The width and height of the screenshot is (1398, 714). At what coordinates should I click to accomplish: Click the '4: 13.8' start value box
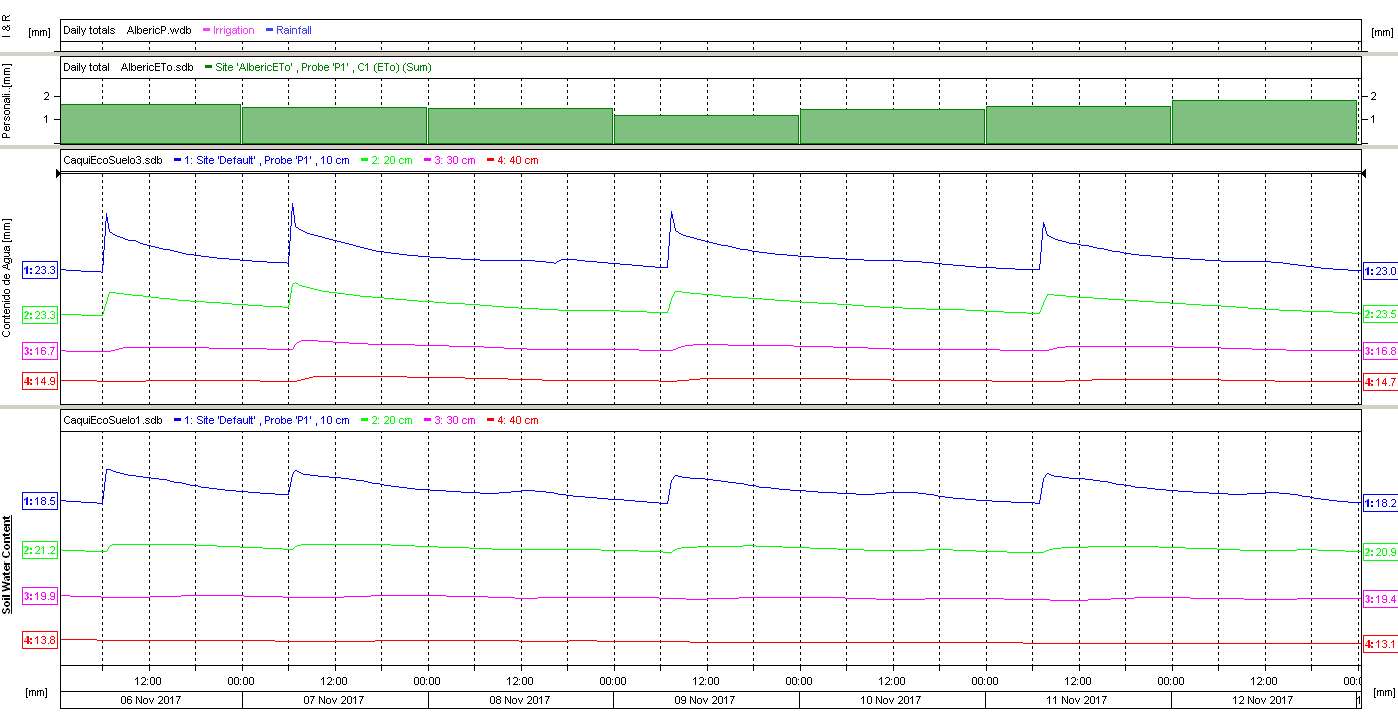(40, 640)
